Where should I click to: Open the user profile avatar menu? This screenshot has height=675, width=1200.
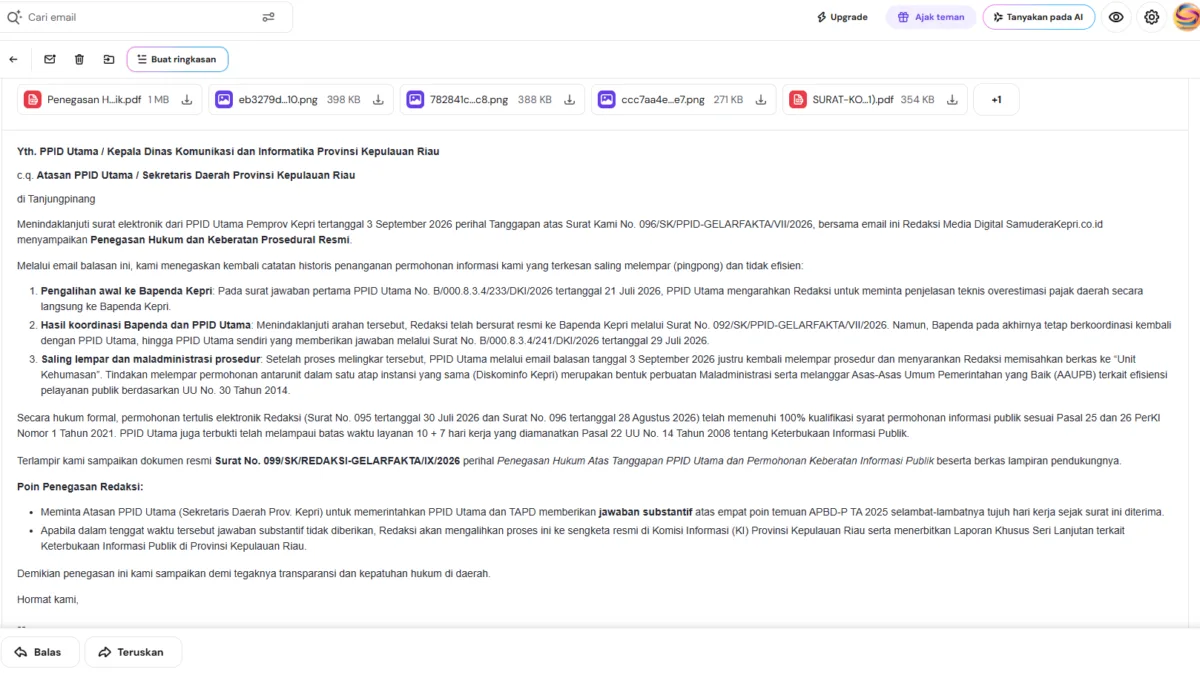click(x=1185, y=17)
